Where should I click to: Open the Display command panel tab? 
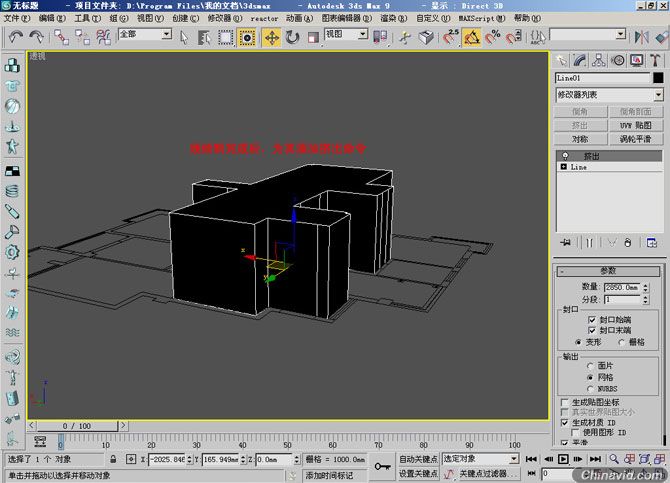[x=636, y=60]
